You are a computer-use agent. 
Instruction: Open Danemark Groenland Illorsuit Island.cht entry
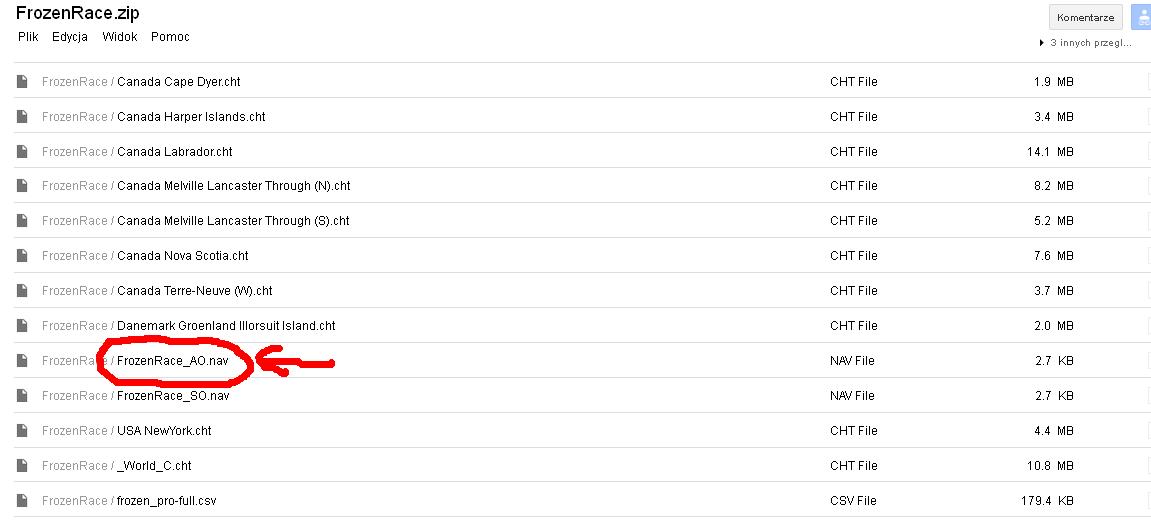click(226, 326)
